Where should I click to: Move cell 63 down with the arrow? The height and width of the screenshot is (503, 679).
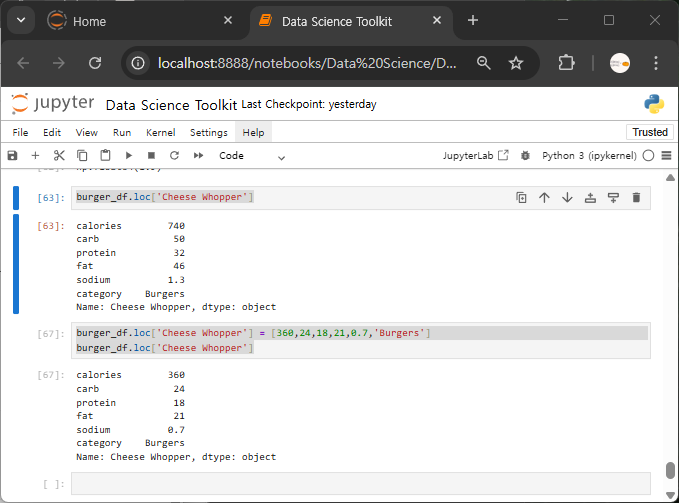pos(567,198)
